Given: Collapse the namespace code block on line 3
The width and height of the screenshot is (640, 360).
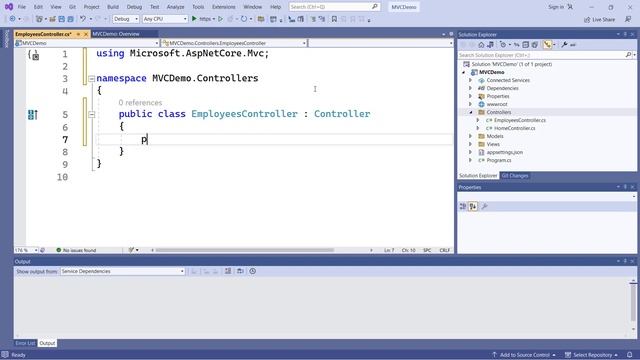Looking at the screenshot, I should [x=91, y=78].
